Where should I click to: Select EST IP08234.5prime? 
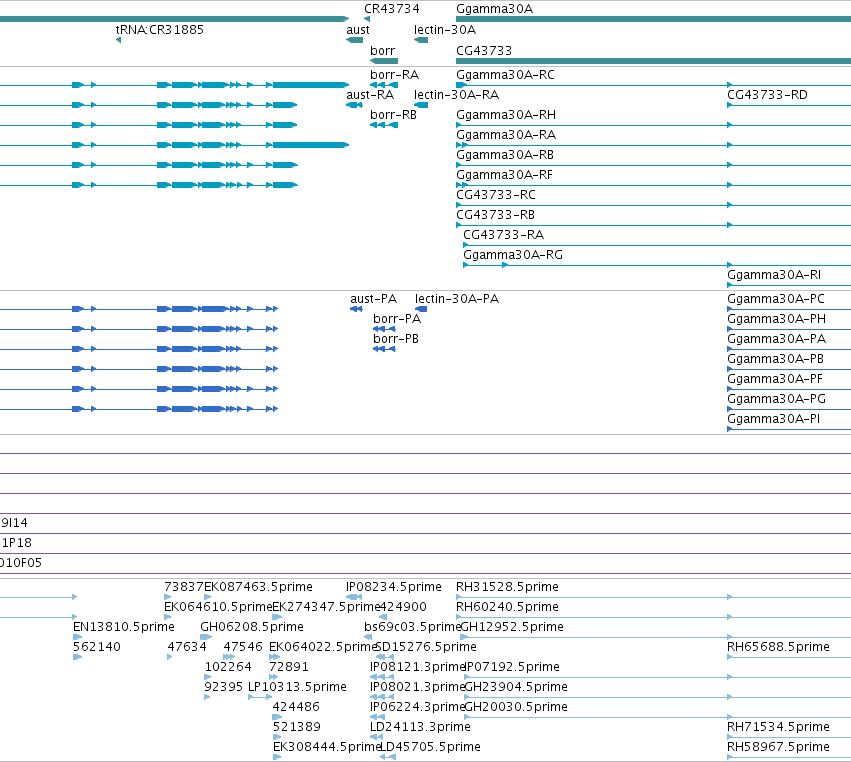pos(393,587)
